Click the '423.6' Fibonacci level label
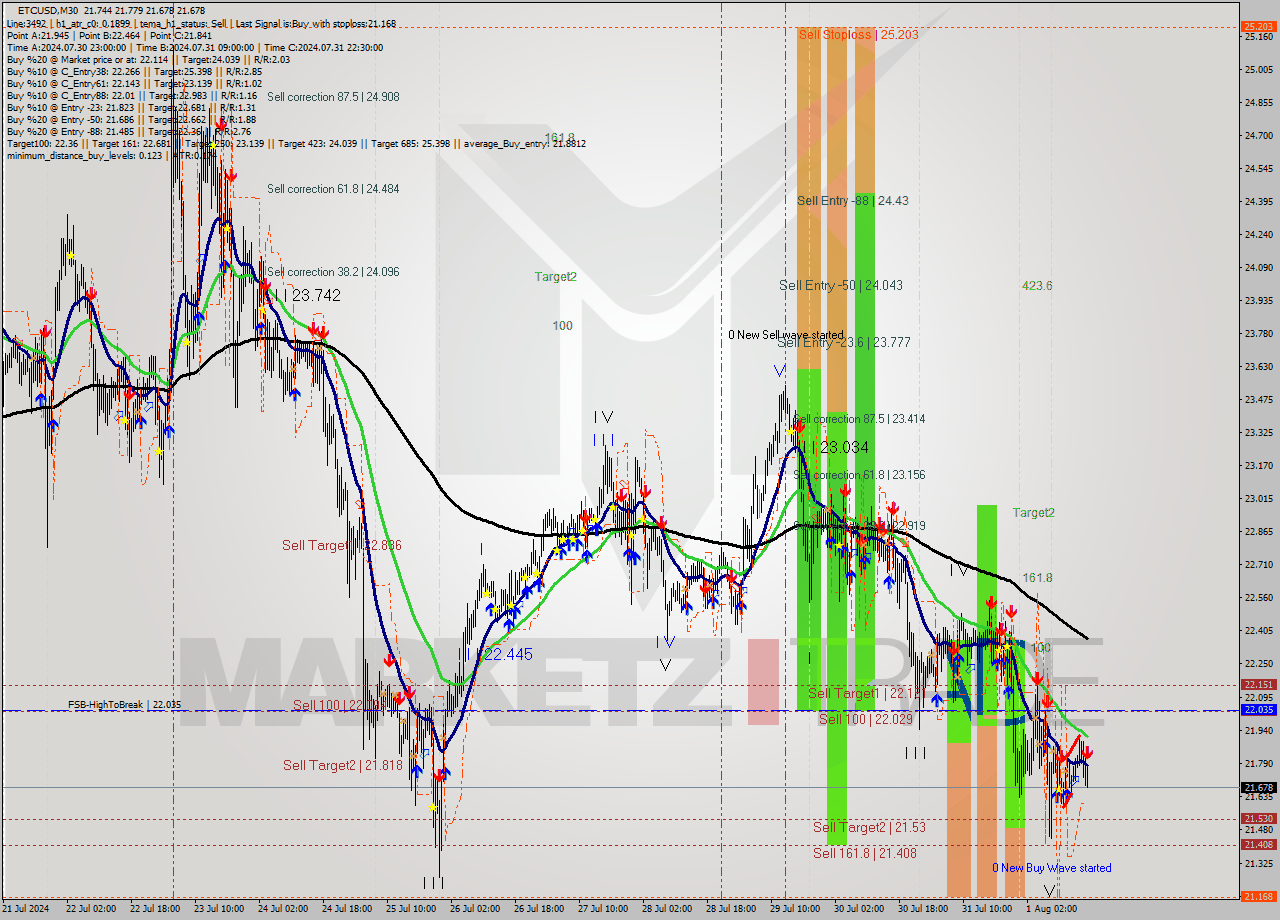 (x=1037, y=286)
